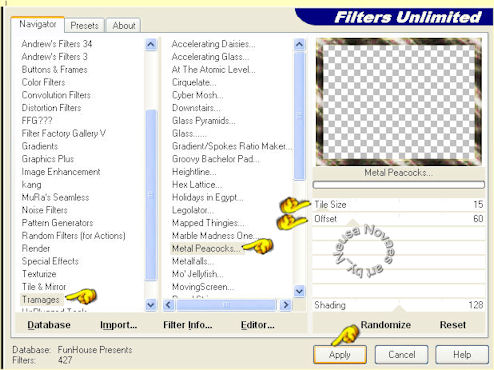Adjust the Tile Size slider
Image resolution: width=494 pixels, height=370 pixels.
tap(399, 204)
